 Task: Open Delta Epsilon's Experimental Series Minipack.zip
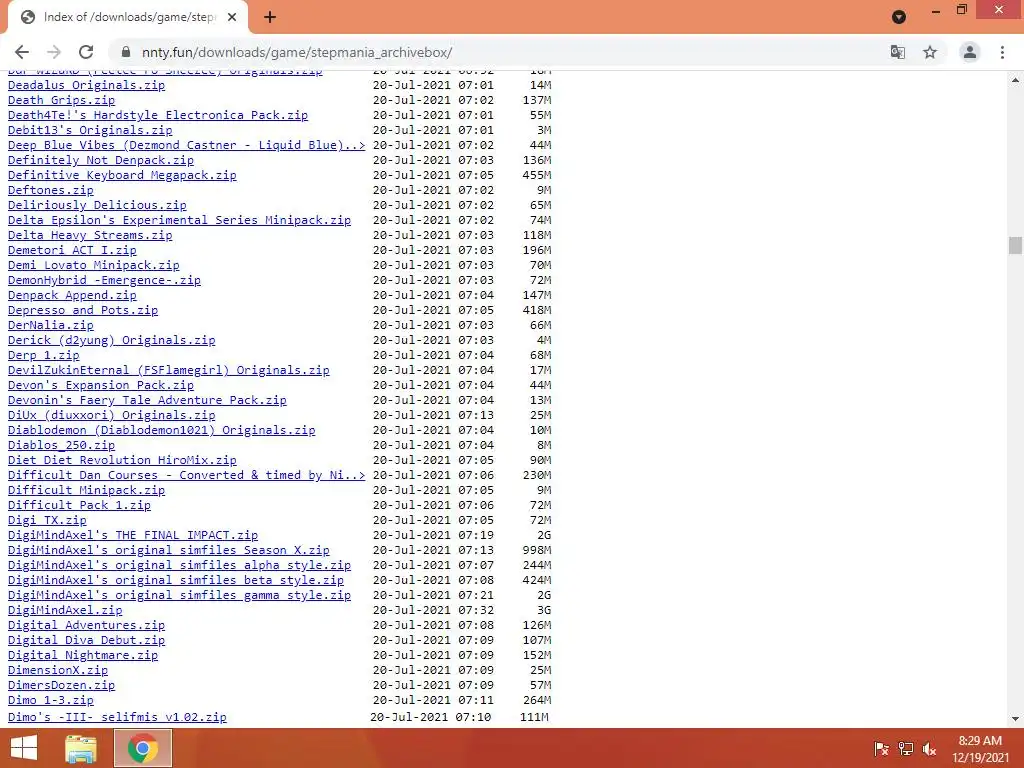(x=180, y=220)
